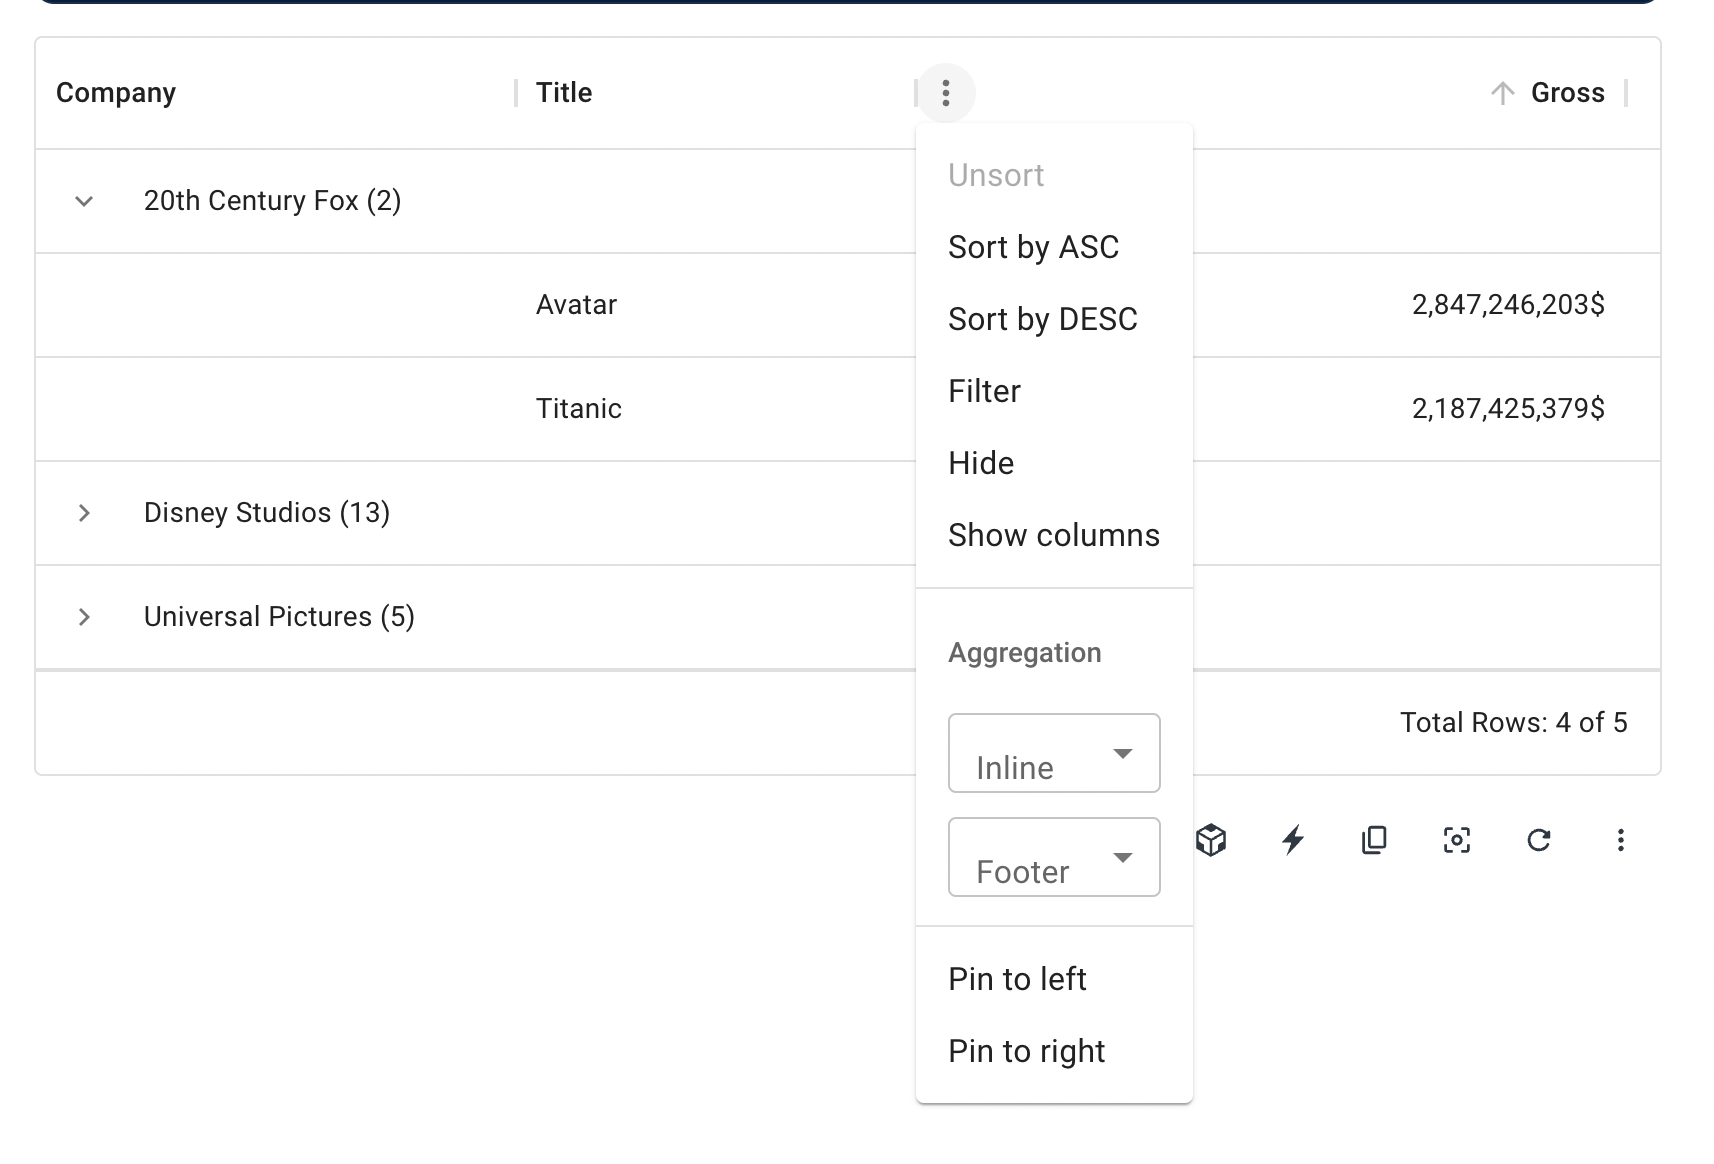Expand the Disney Studios group

point(85,513)
